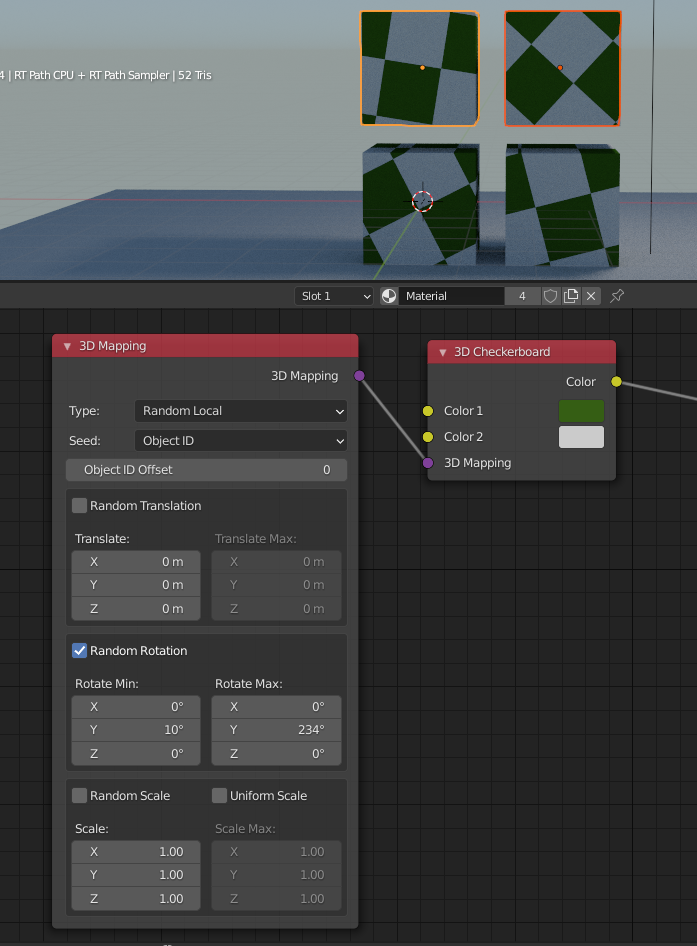Enable the Random Scale checkbox
Image resolution: width=697 pixels, height=946 pixels.
click(x=80, y=796)
